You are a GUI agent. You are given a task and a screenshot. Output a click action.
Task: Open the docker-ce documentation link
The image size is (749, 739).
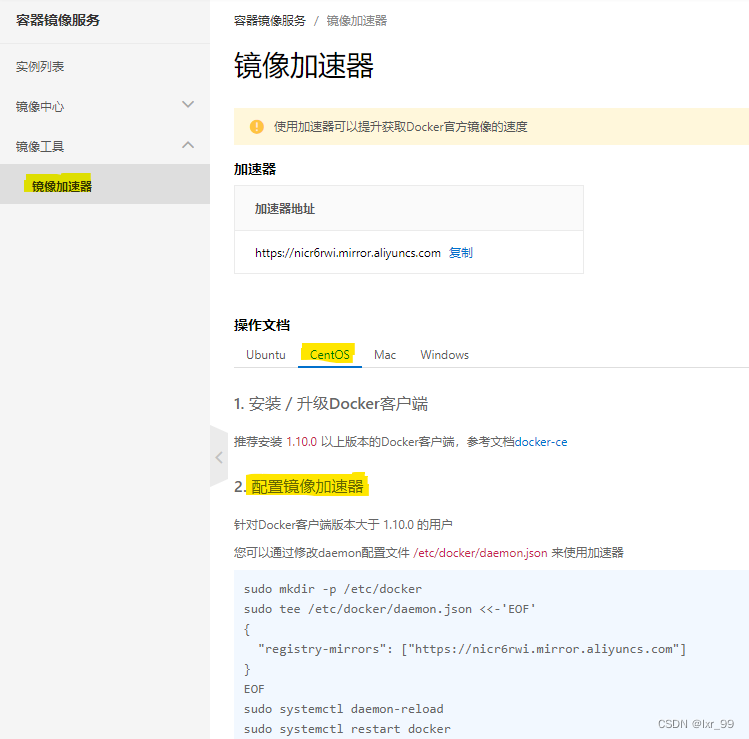click(x=541, y=442)
